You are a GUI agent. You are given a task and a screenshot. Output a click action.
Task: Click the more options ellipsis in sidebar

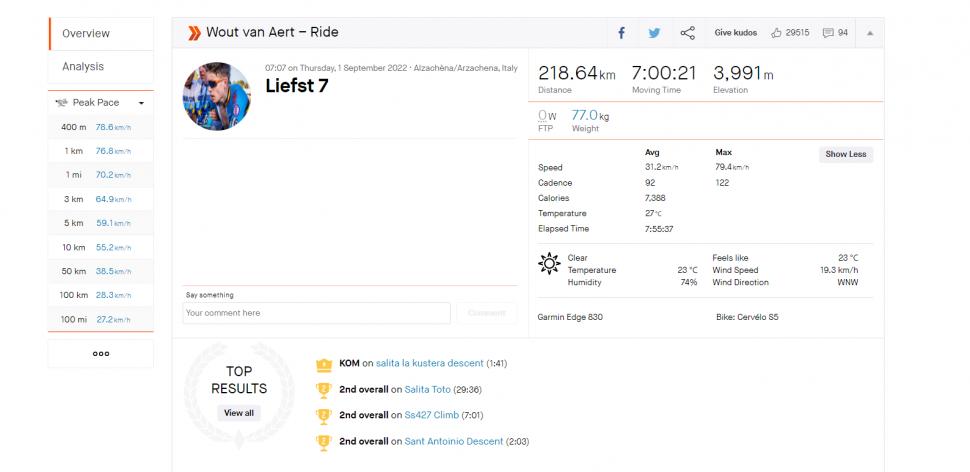pos(101,354)
